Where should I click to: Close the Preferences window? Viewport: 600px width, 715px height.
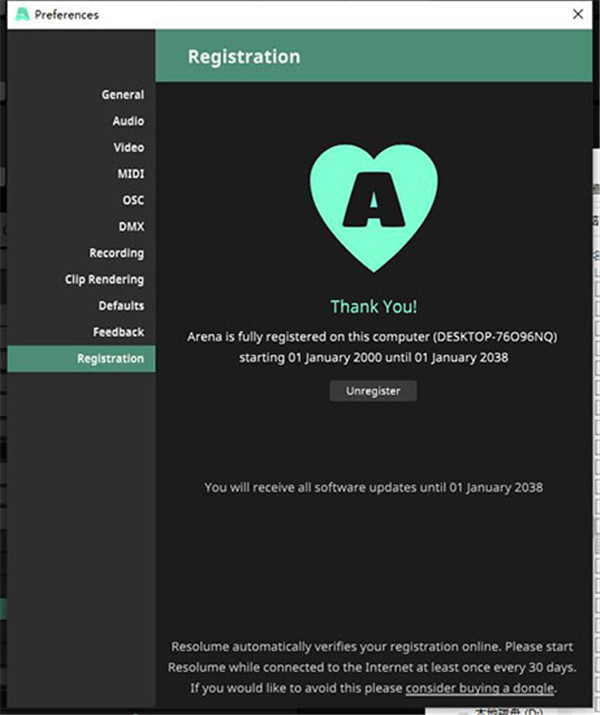click(x=578, y=15)
